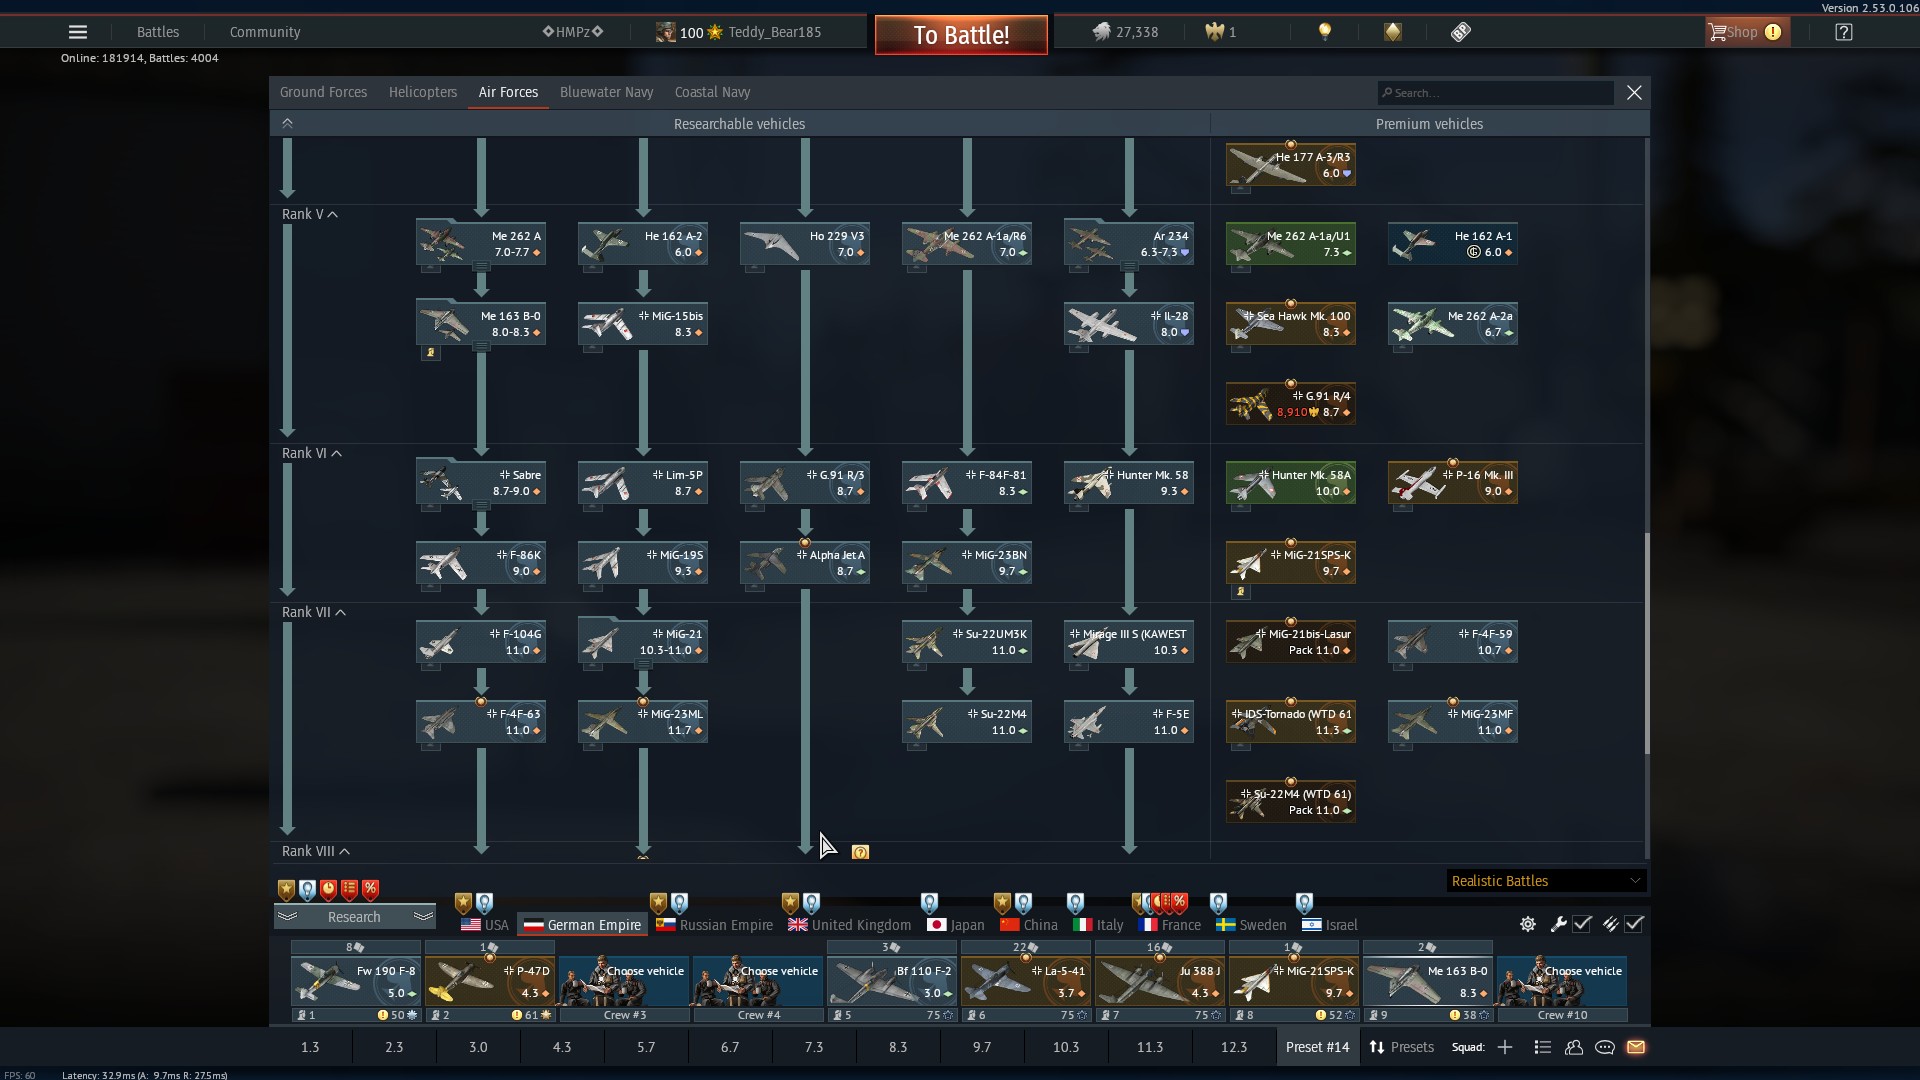Open the Community menu
1920x1080 pixels.
[x=265, y=32]
